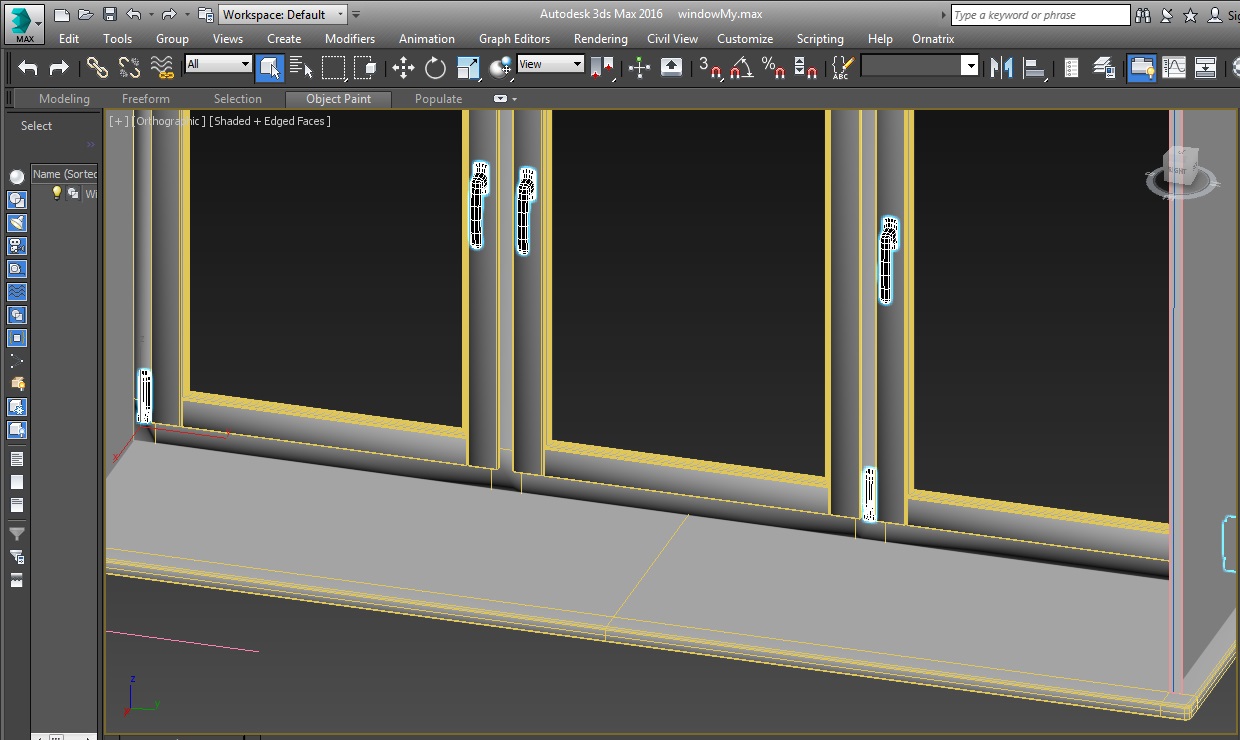The width and height of the screenshot is (1240, 740).
Task: Select the Move transform tool
Action: pos(403,67)
